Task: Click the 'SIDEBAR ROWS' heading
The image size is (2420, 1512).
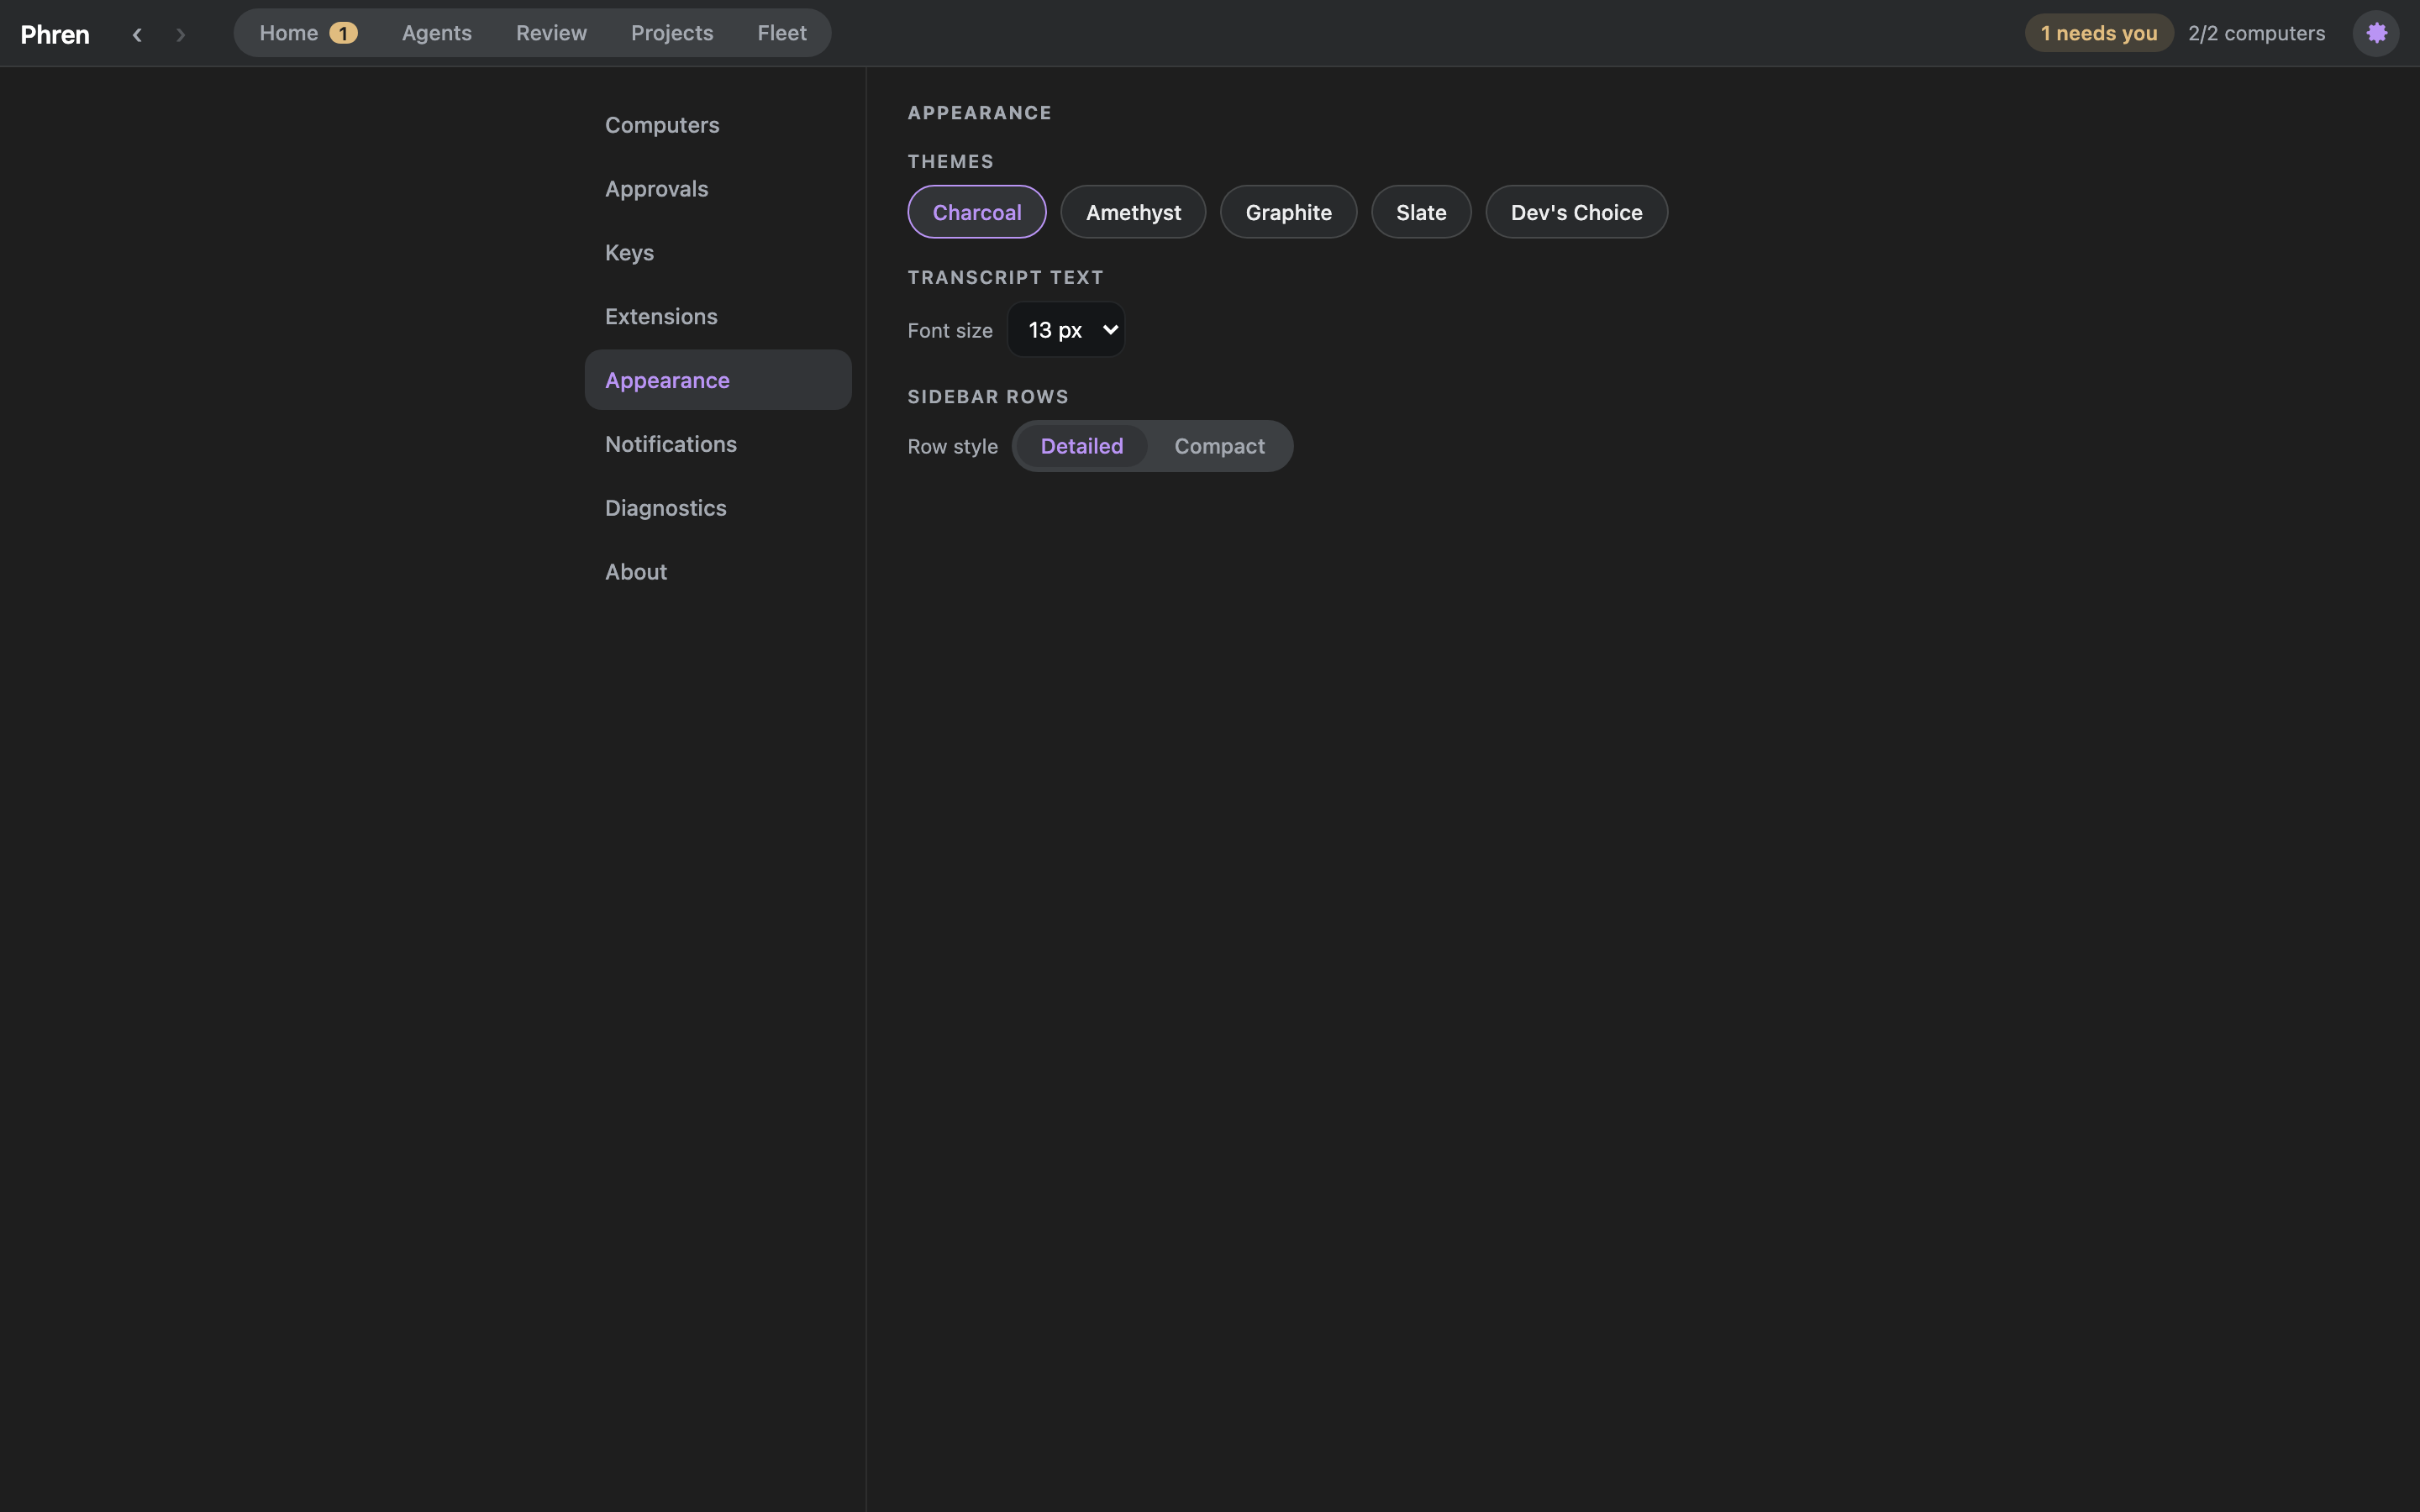Action: coord(988,397)
